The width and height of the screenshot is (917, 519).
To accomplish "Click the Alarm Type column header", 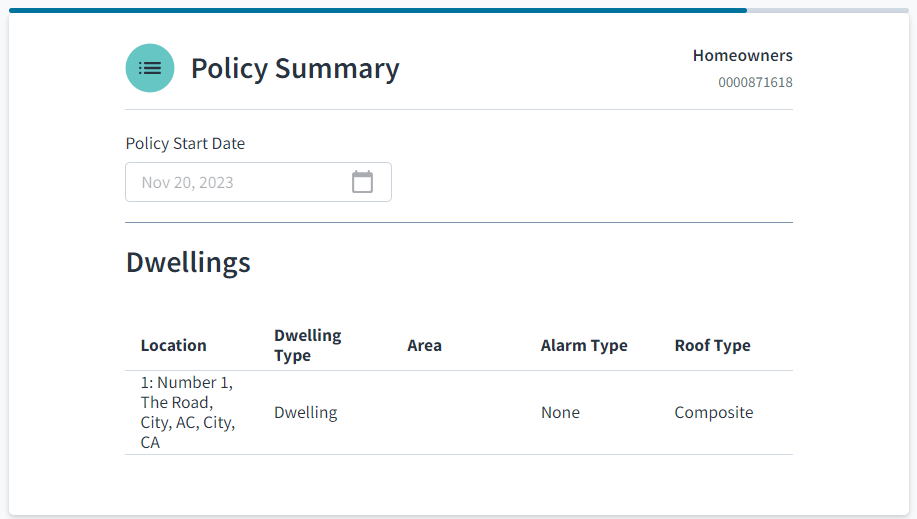I will [x=584, y=345].
